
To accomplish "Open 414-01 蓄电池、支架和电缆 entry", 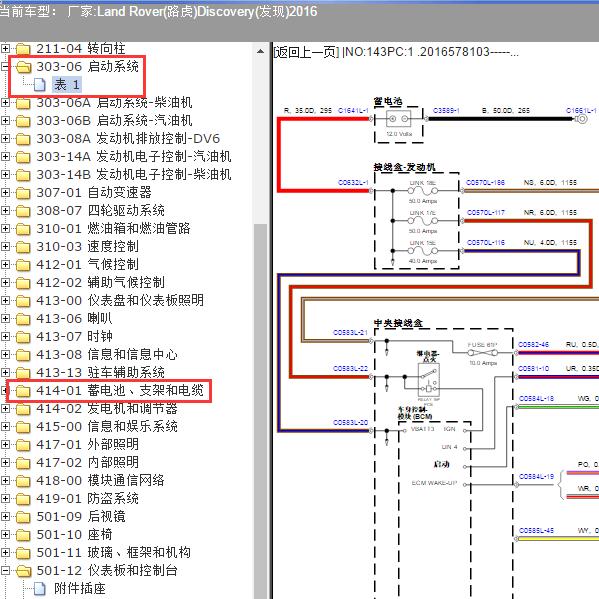I will [120, 390].
